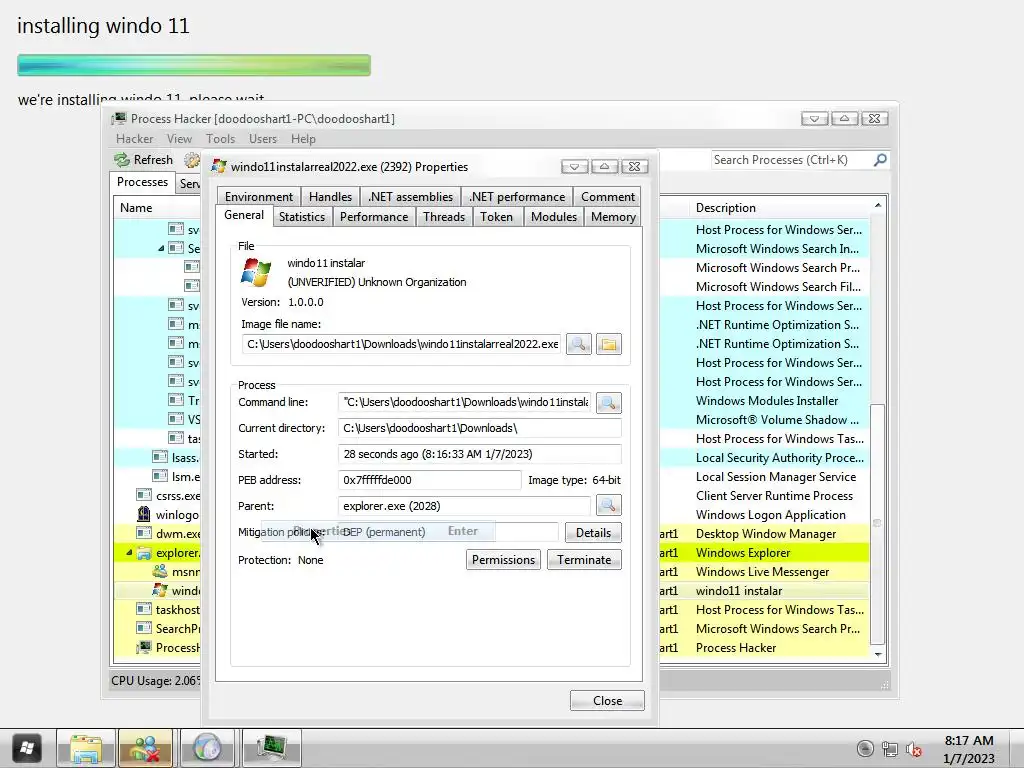Open the file location folder icon button
The image size is (1024, 768).
[x=609, y=344]
